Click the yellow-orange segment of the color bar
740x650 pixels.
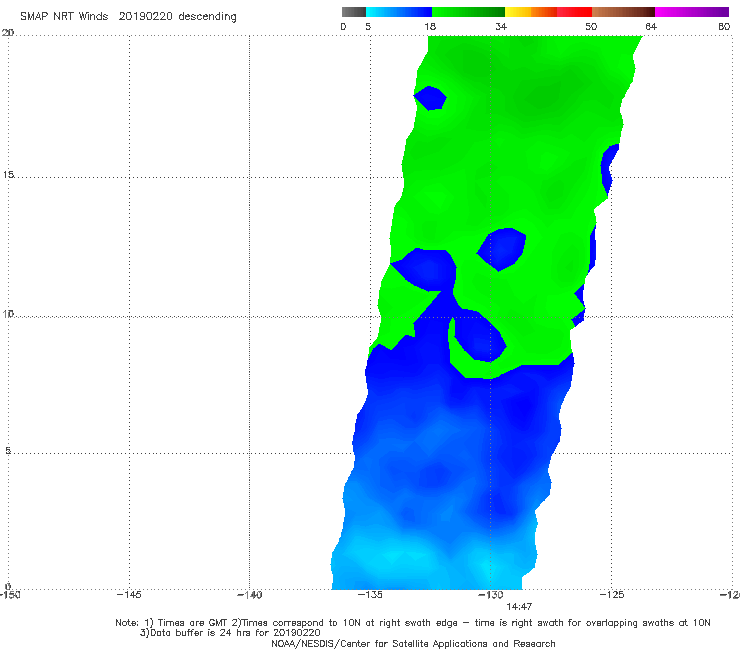point(530,12)
